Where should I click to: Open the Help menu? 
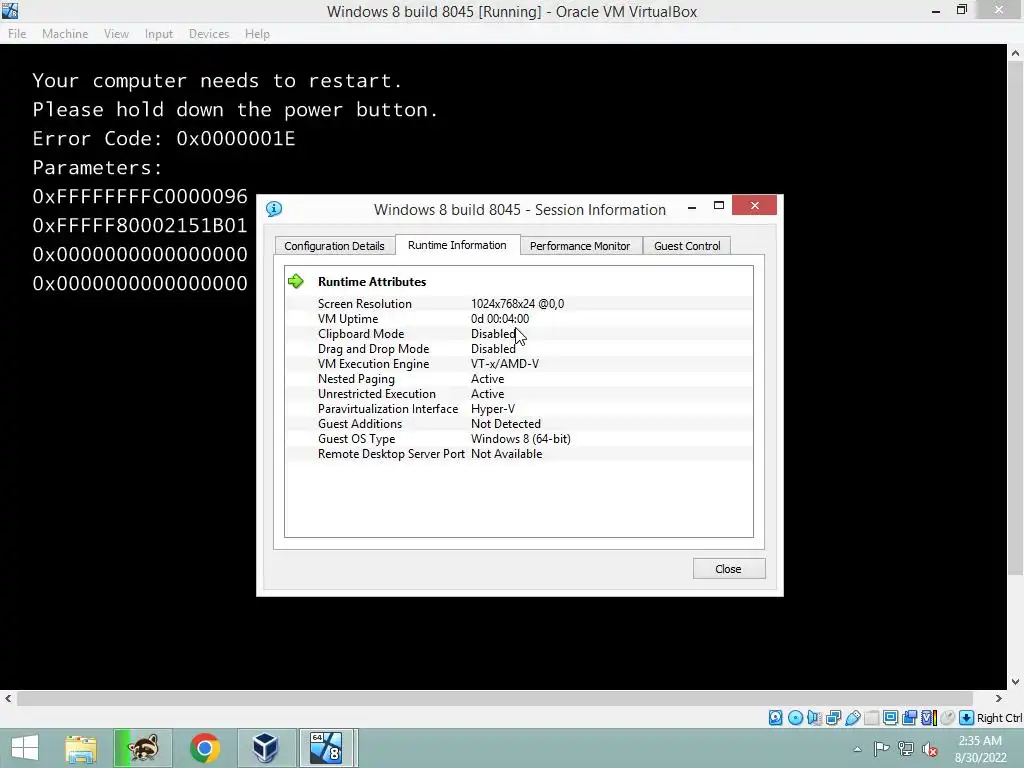(x=257, y=34)
